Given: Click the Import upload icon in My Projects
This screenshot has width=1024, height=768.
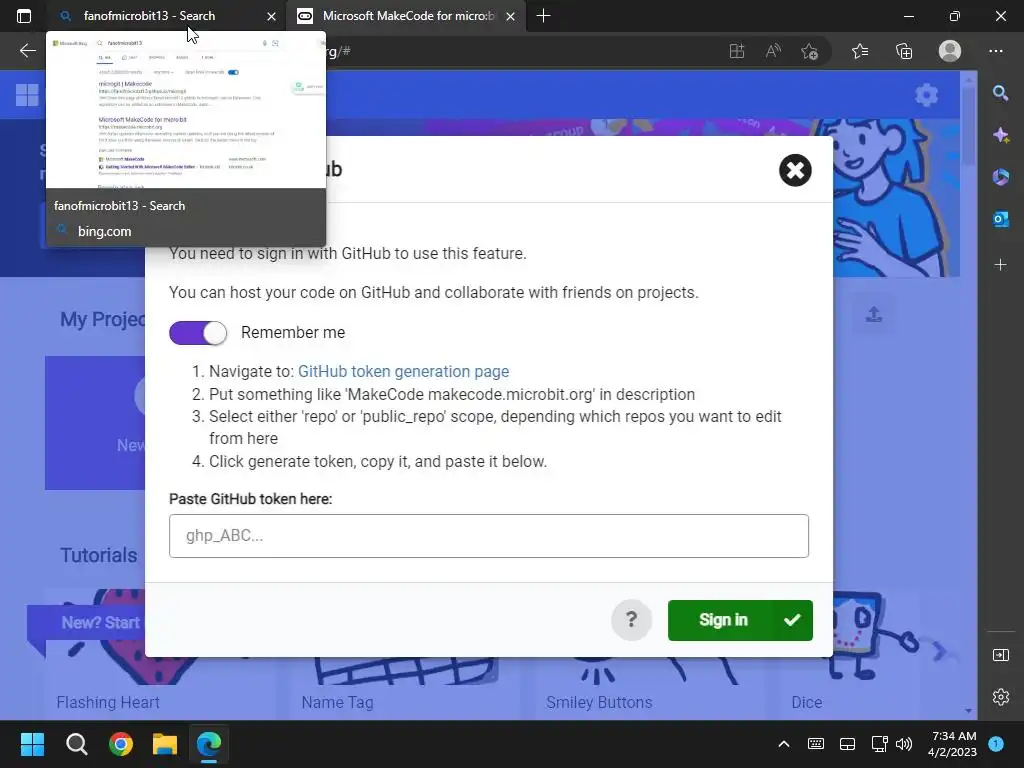Looking at the screenshot, I should (874, 315).
